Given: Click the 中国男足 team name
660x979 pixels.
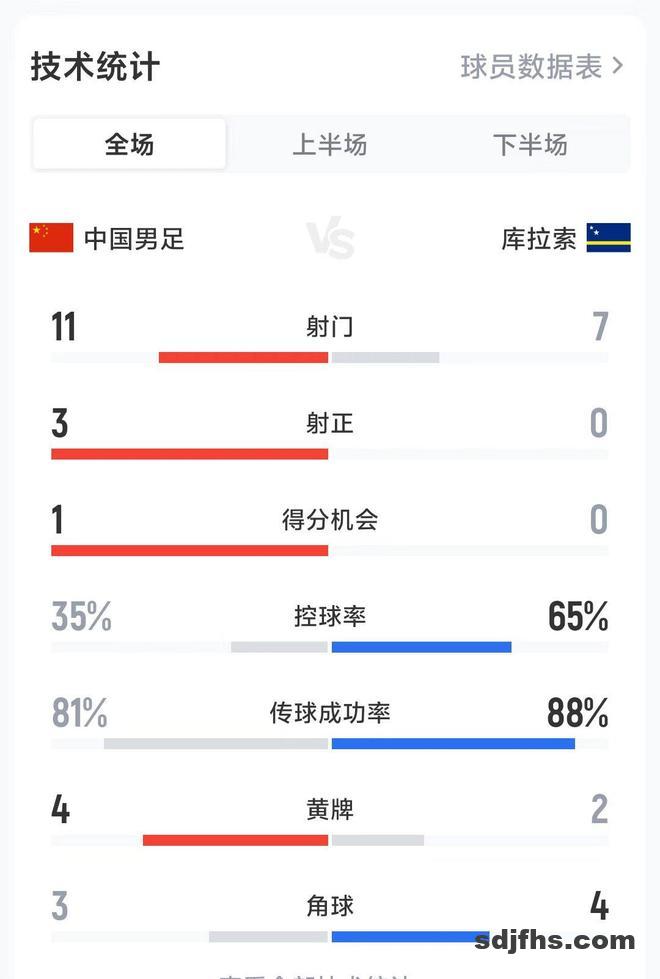Looking at the screenshot, I should coord(134,239).
